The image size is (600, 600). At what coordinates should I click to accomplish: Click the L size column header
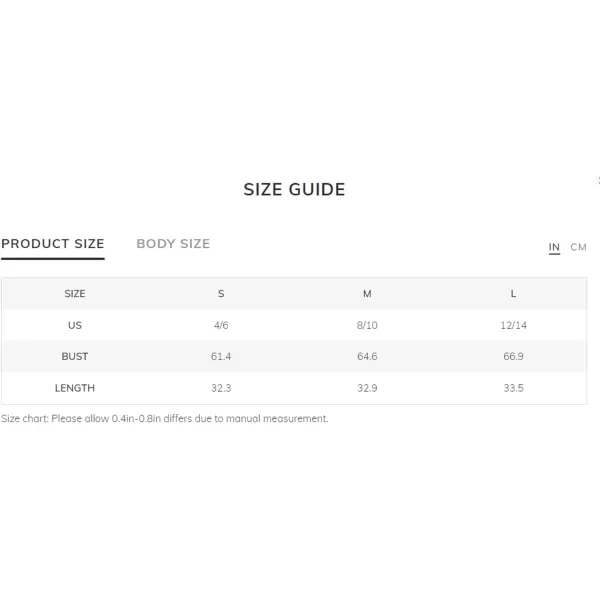click(513, 294)
